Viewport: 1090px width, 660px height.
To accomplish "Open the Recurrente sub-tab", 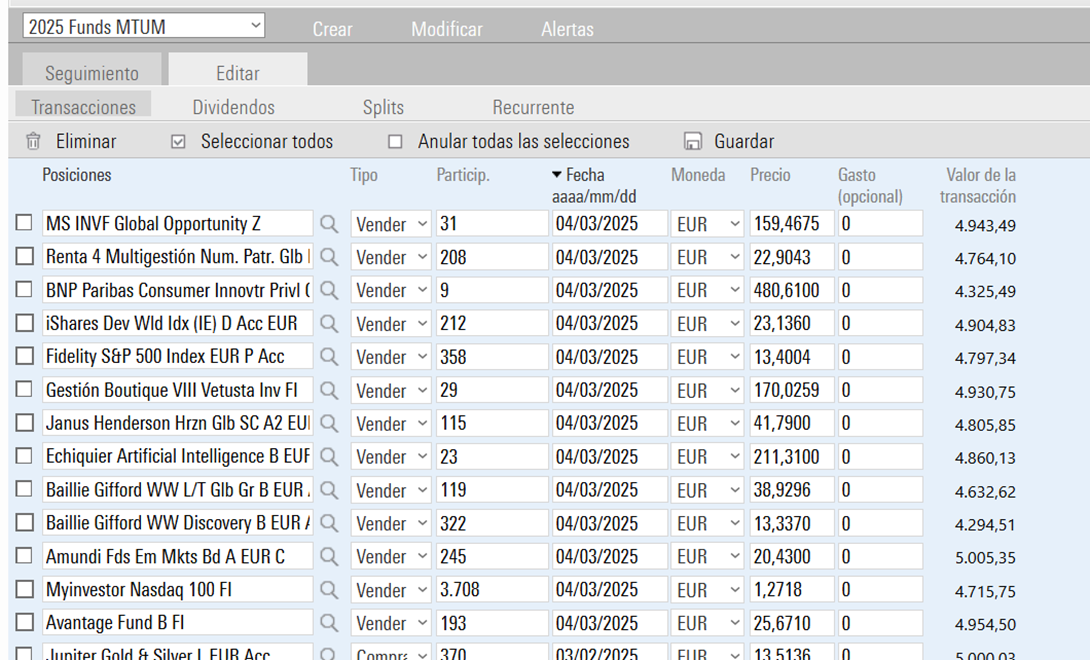I will coord(533,107).
